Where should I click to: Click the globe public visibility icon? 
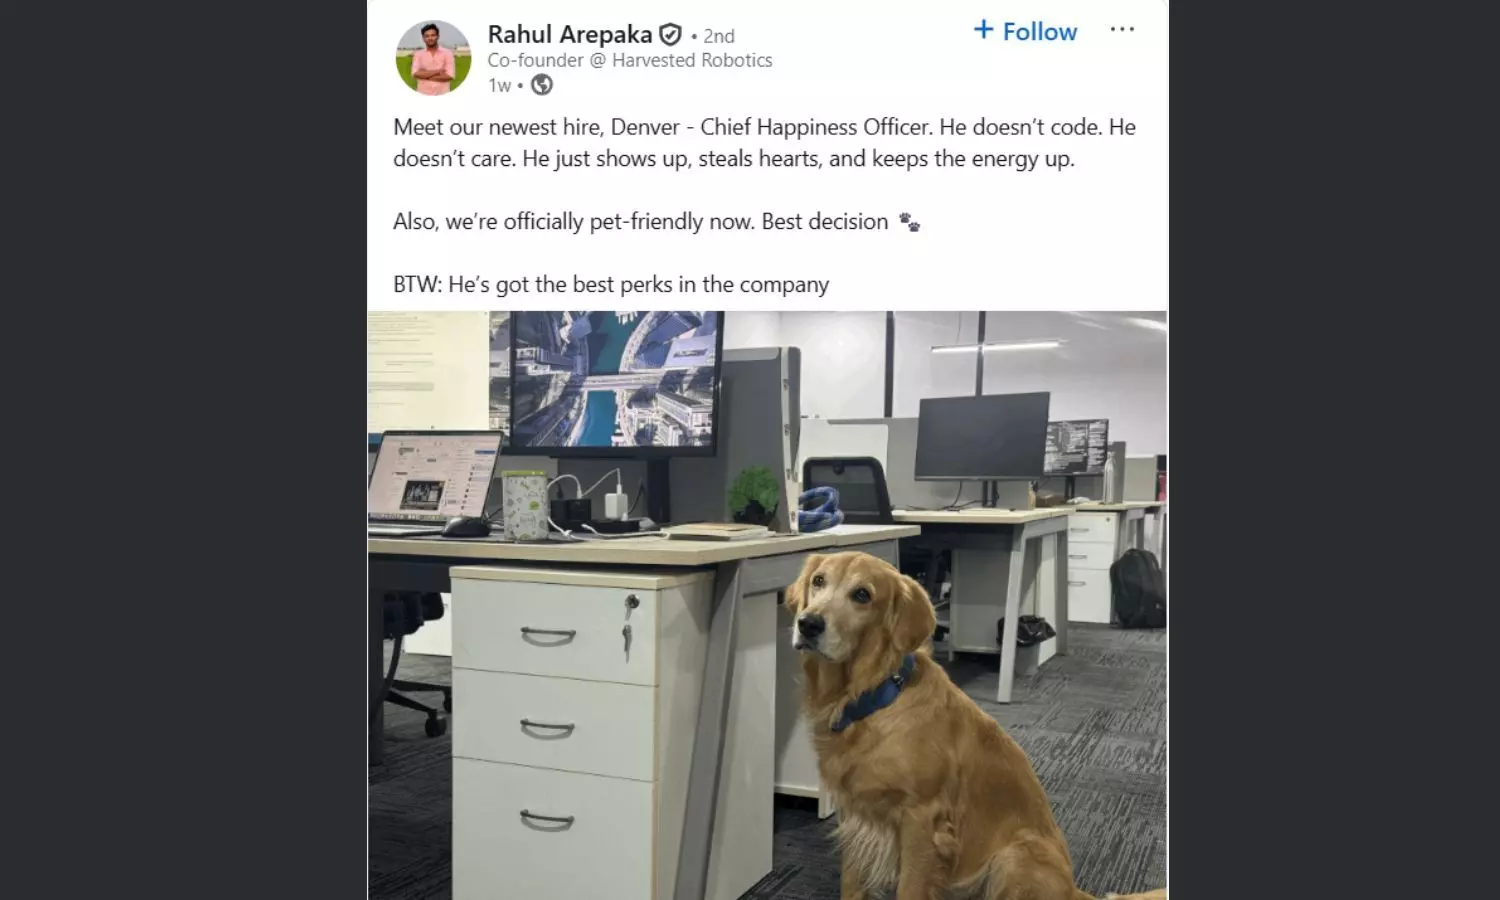(542, 85)
